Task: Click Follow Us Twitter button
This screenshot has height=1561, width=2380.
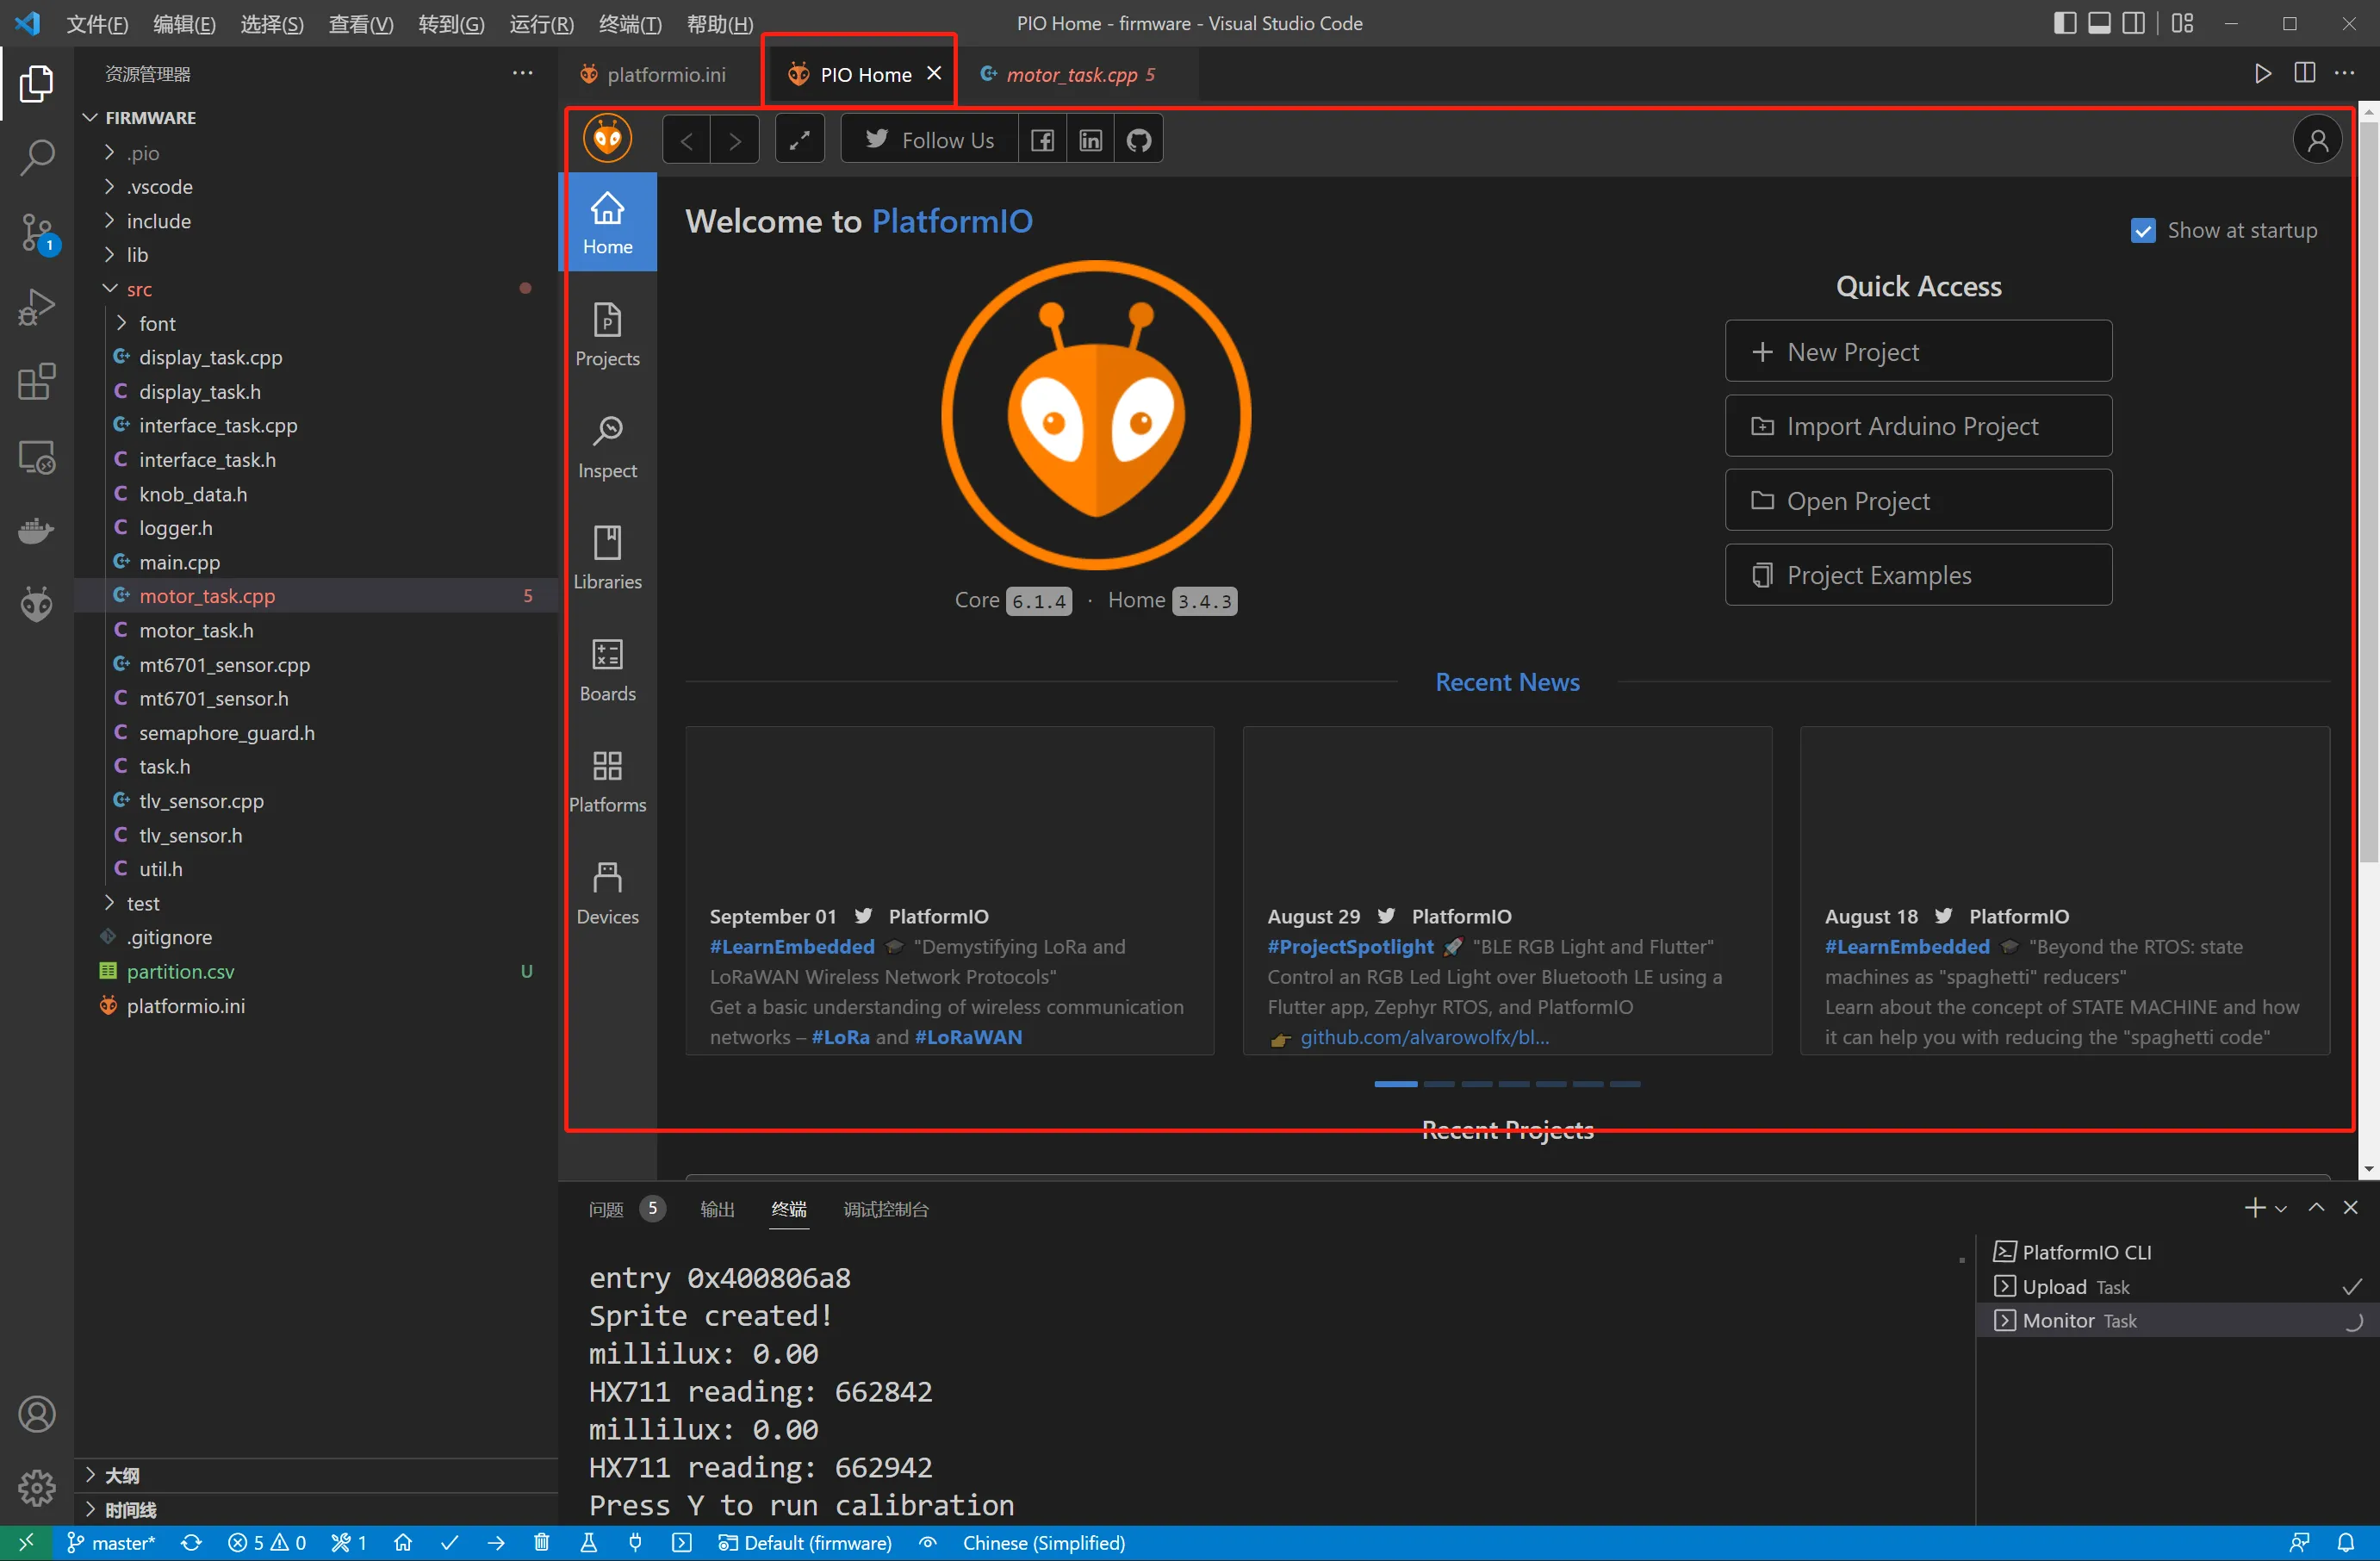Action: [930, 140]
